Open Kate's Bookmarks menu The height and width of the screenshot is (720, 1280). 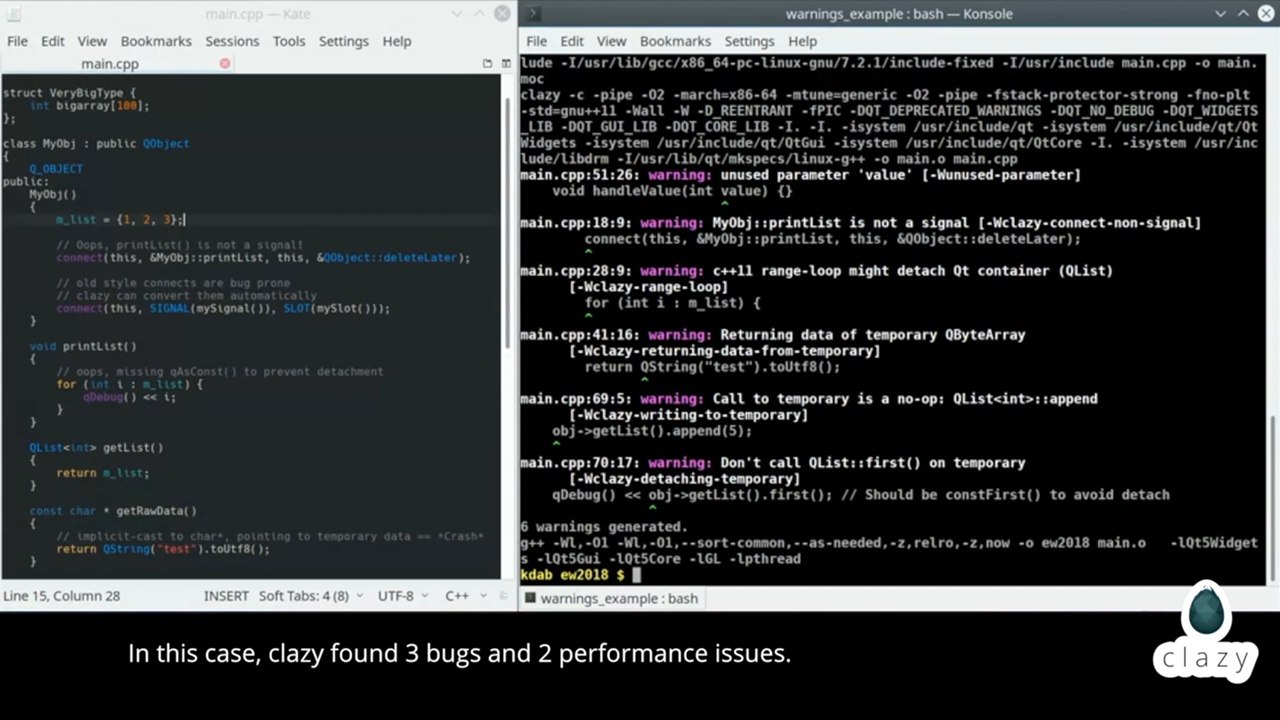[x=156, y=41]
